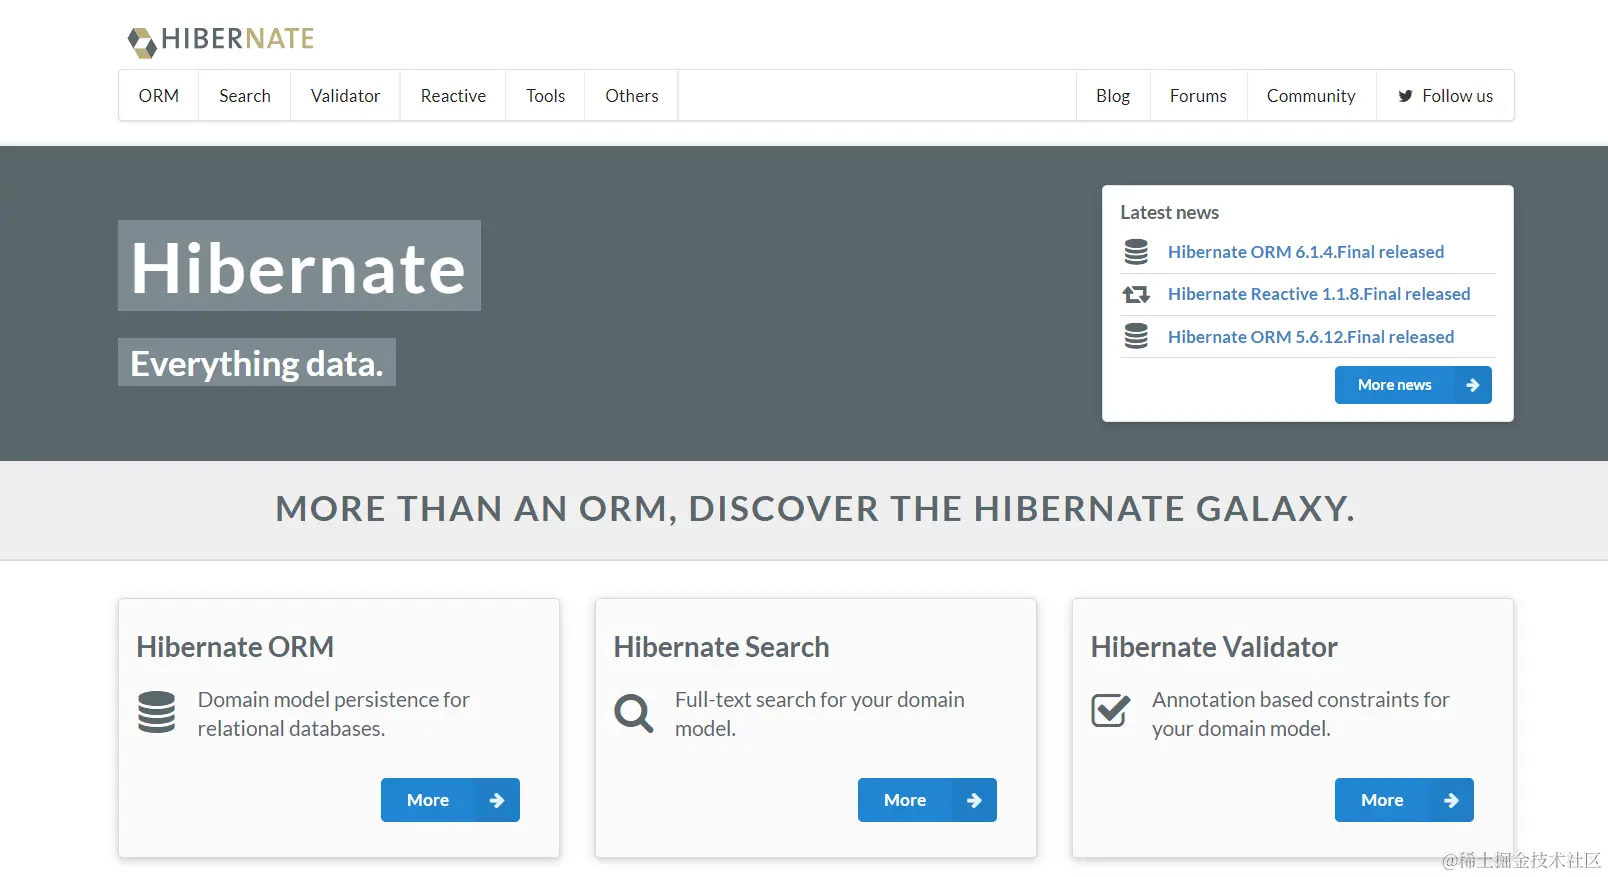Viewport: 1608px width, 877px height.
Task: Expand the Others navigation menu
Action: pos(631,96)
